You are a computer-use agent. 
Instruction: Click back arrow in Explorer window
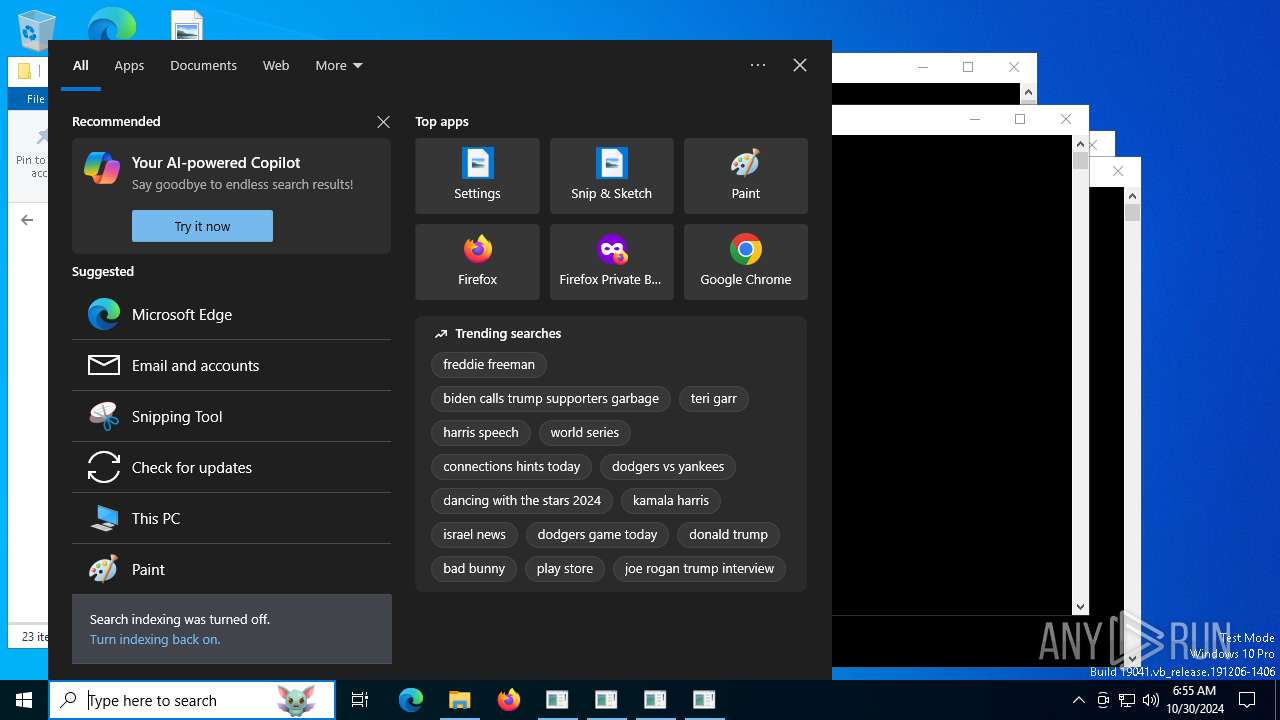[x=27, y=220]
